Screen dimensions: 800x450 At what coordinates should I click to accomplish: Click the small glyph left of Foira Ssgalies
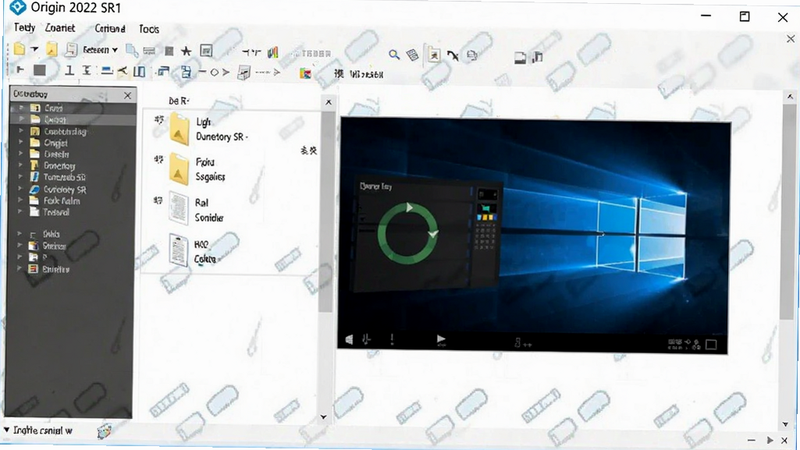pyautogui.click(x=159, y=159)
